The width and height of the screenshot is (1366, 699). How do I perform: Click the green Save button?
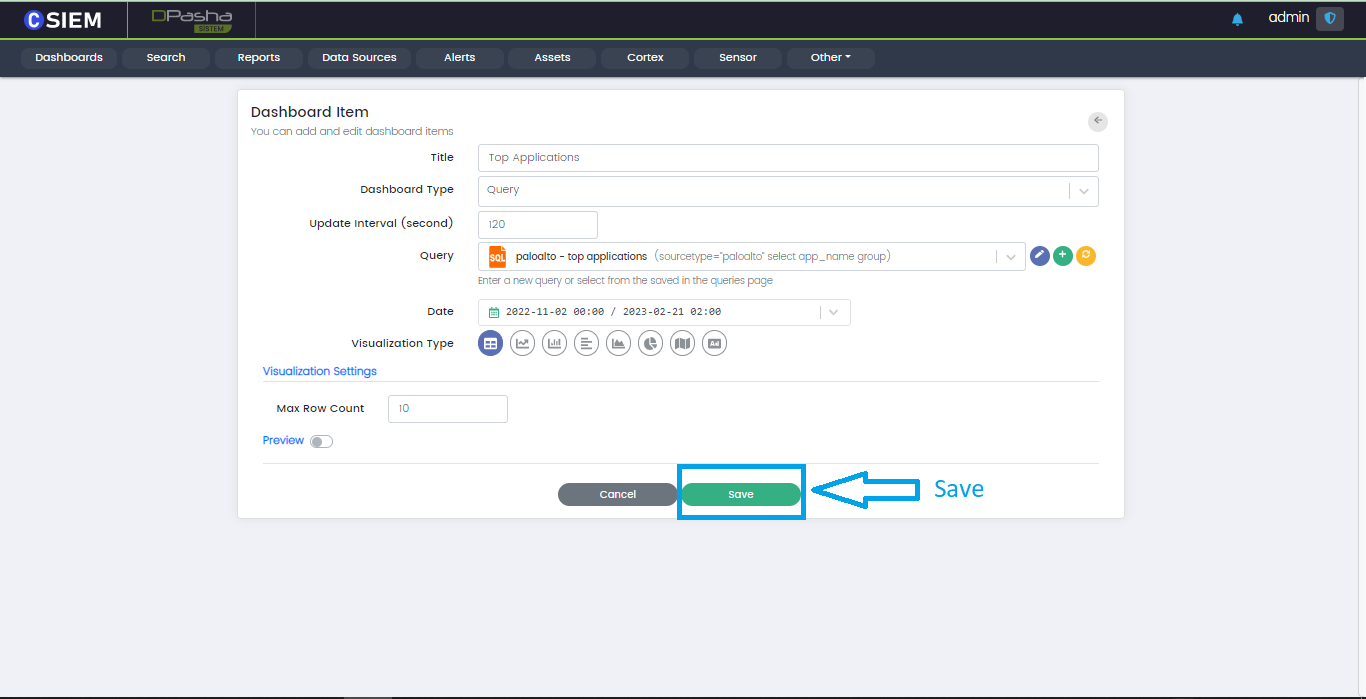coord(741,494)
